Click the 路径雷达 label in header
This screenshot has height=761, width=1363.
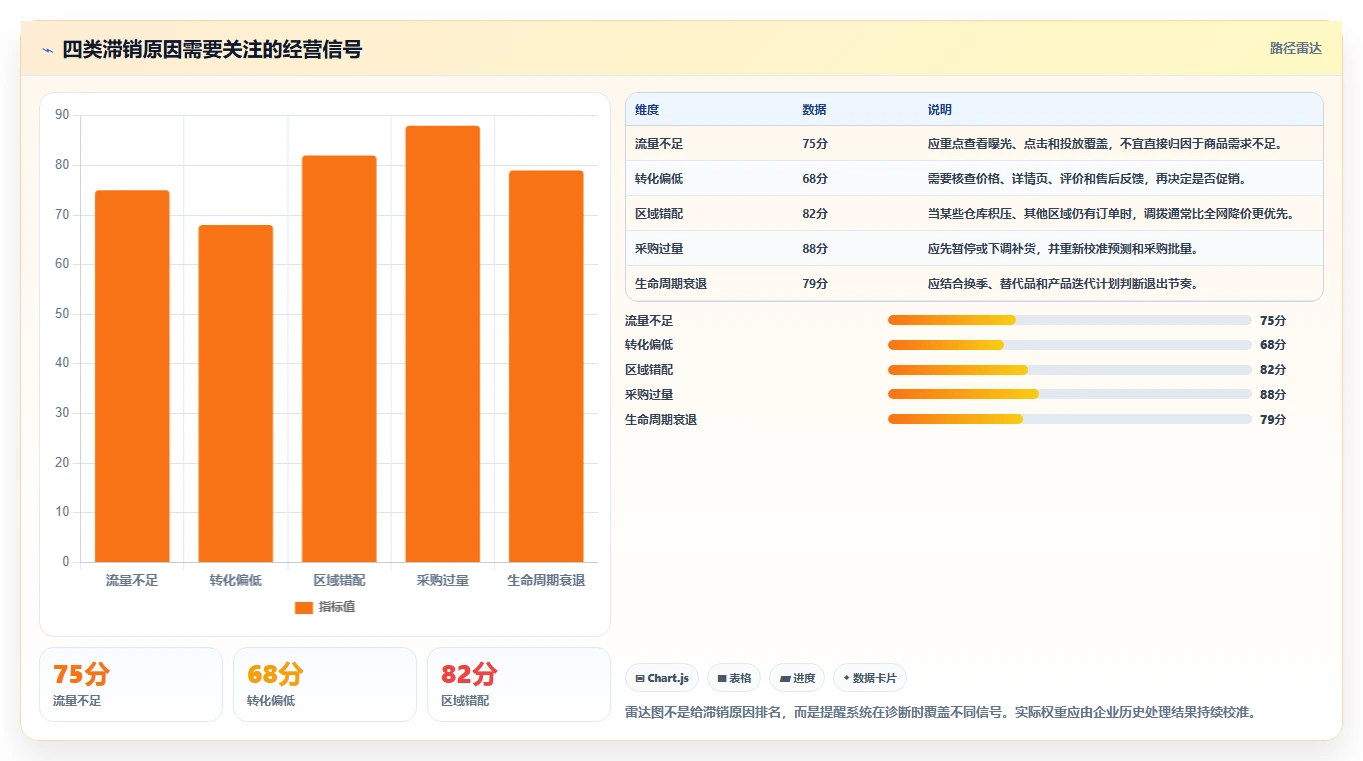point(1295,48)
